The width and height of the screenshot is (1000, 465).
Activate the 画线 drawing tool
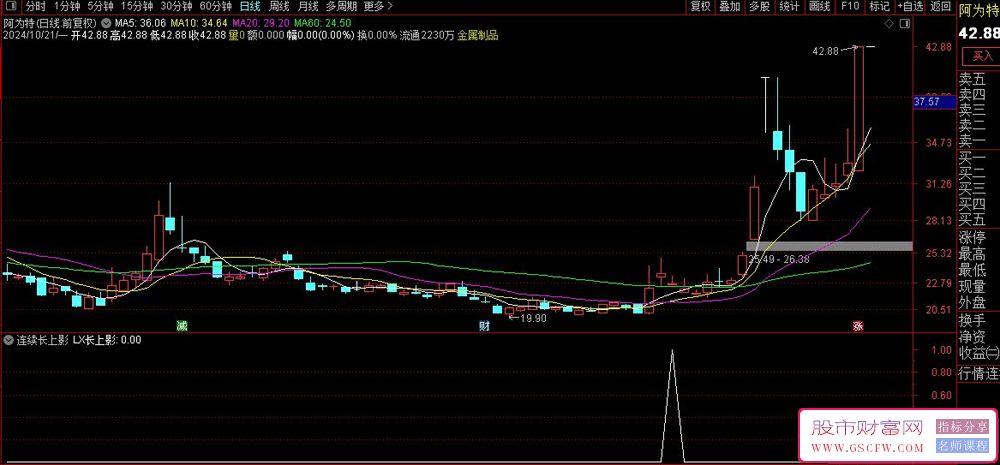pos(820,6)
